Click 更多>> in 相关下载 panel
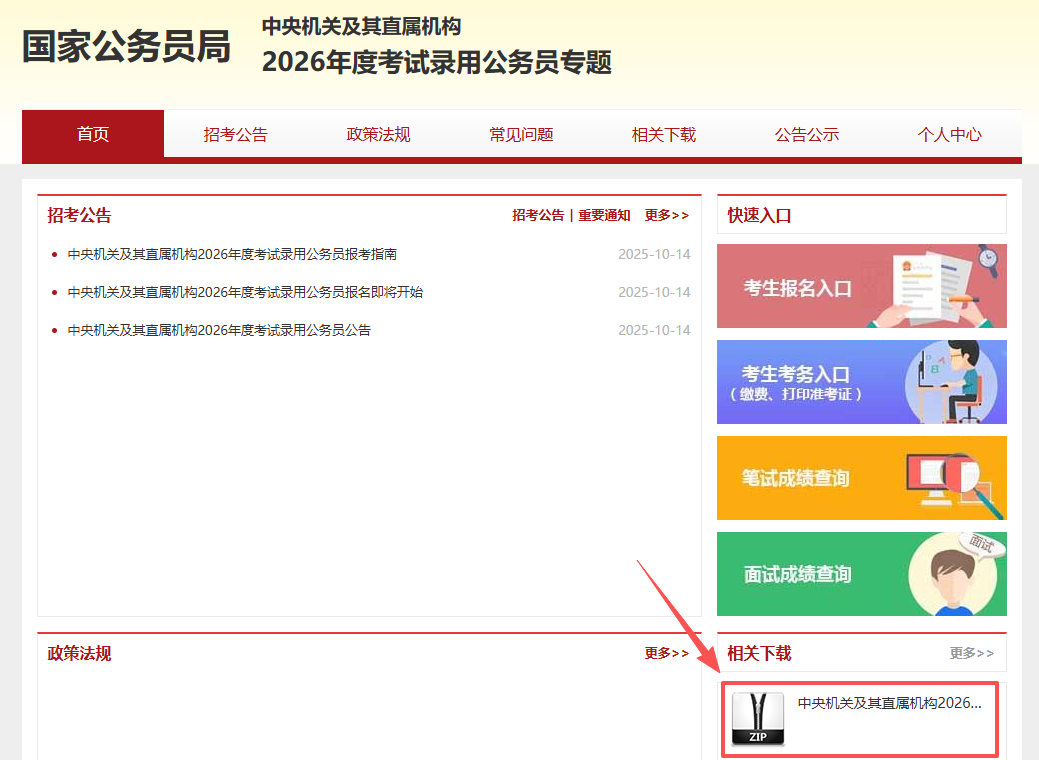This screenshot has height=760, width=1039. tap(971, 653)
